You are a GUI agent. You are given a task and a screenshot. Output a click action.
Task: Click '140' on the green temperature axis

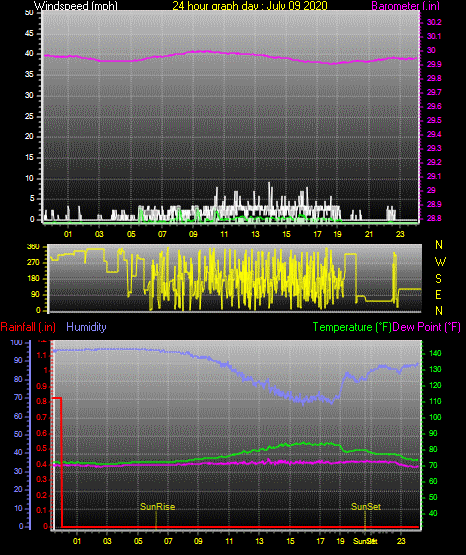(435, 353)
